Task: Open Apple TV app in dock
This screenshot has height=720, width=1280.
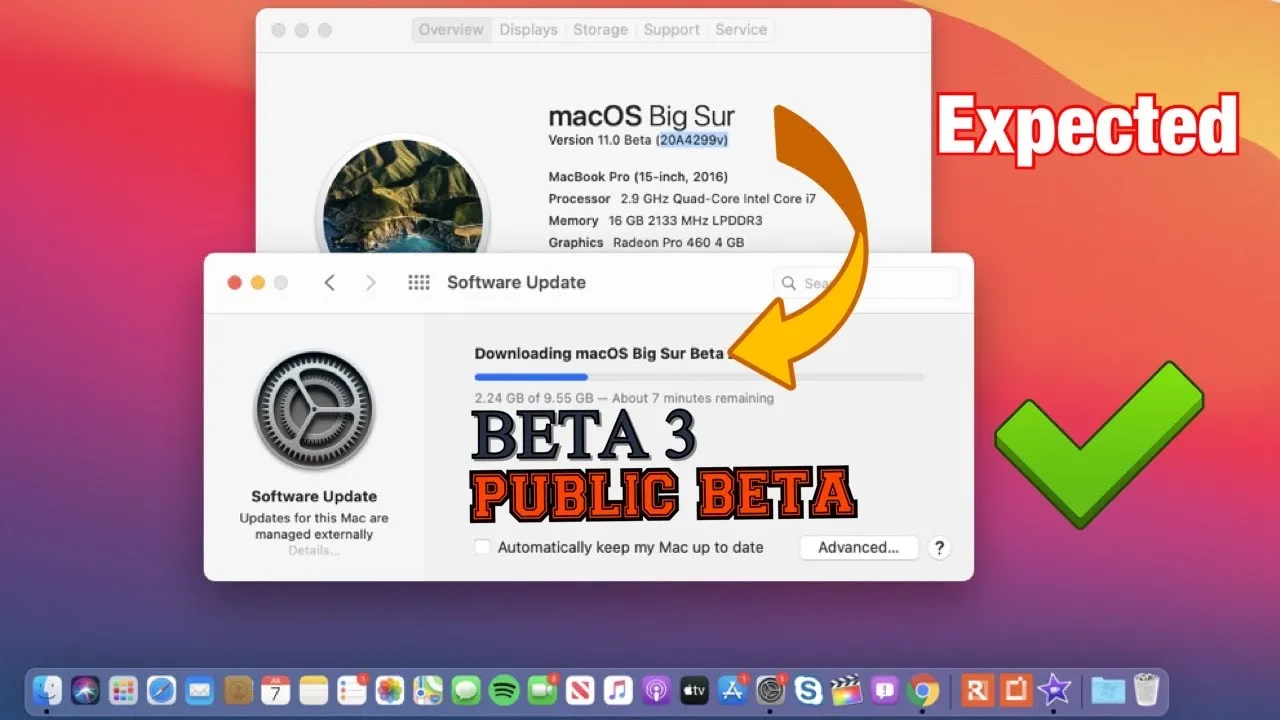Action: (694, 690)
